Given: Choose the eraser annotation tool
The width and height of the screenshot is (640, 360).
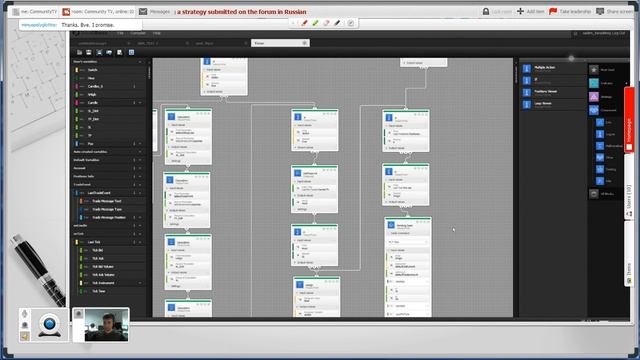Looking at the screenshot, I should pos(326,23).
